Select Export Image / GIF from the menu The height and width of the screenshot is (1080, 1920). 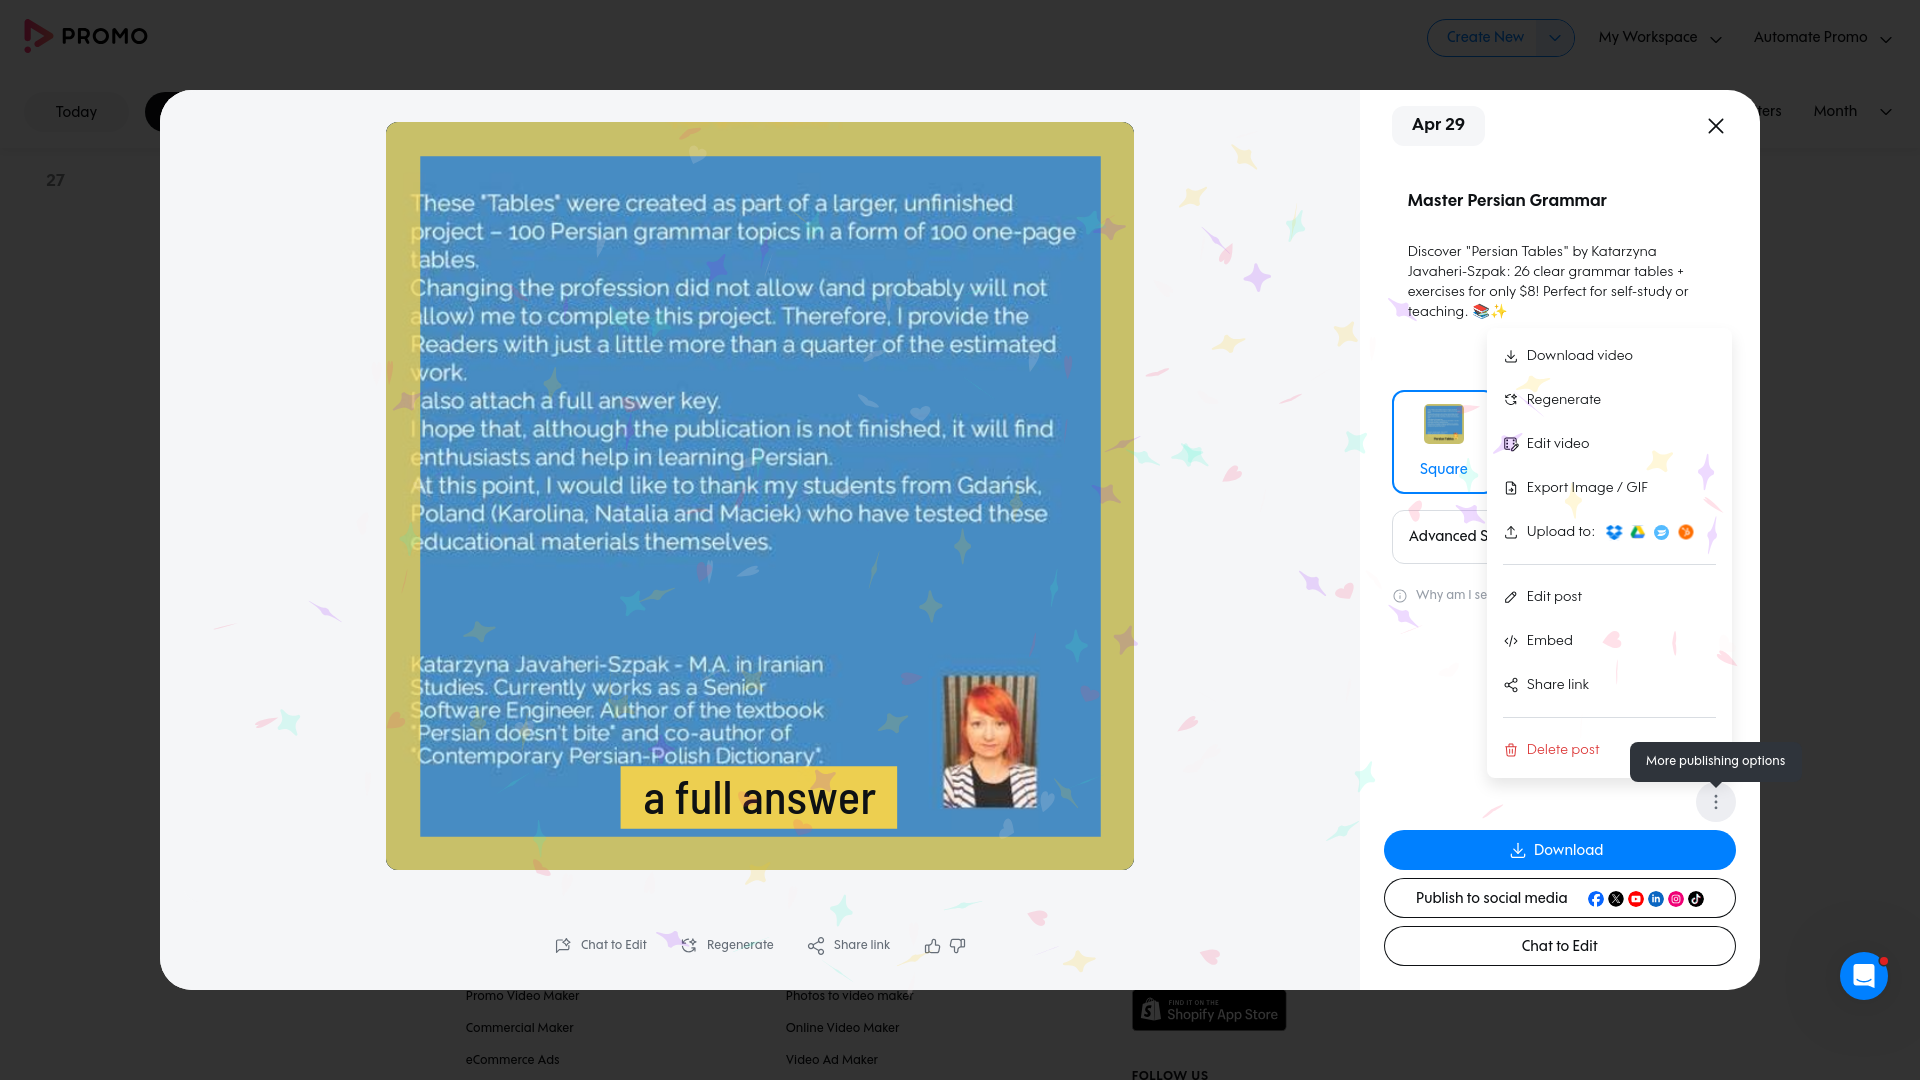(x=1586, y=488)
